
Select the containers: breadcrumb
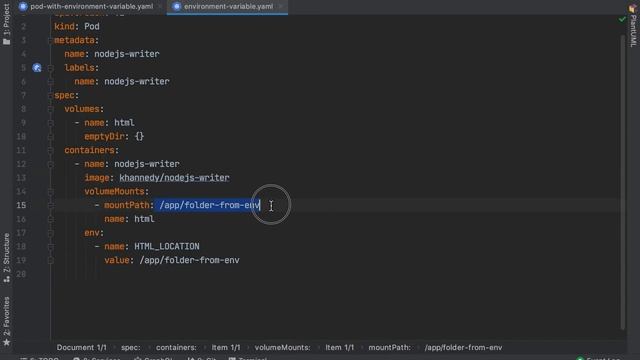point(176,347)
